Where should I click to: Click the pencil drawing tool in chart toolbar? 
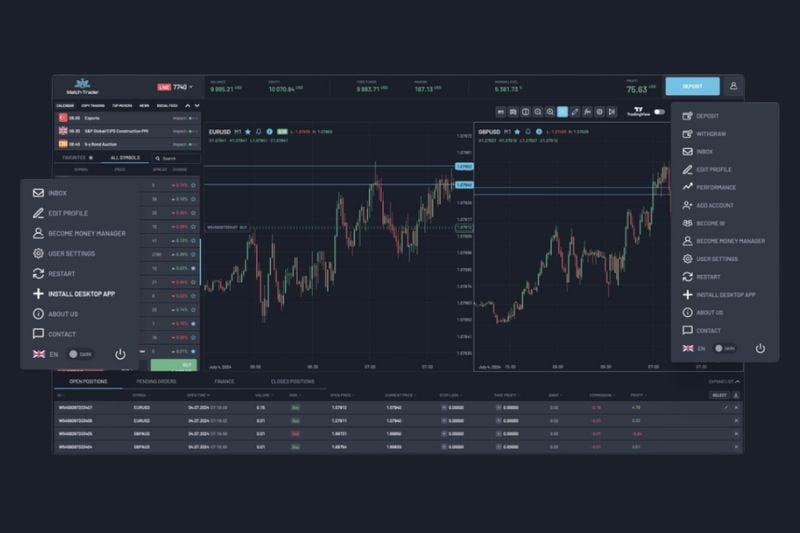575,112
